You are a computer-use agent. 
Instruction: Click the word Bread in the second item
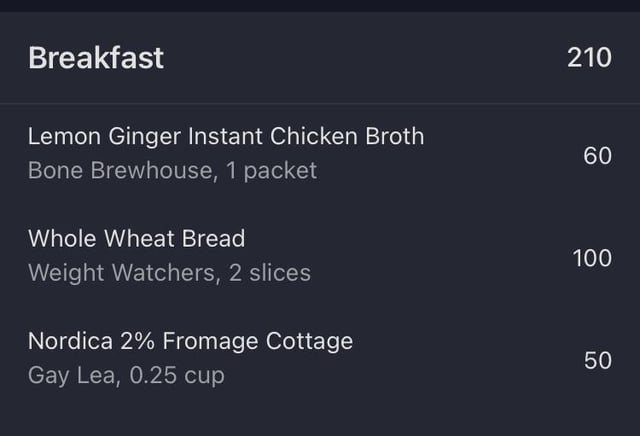coord(213,238)
